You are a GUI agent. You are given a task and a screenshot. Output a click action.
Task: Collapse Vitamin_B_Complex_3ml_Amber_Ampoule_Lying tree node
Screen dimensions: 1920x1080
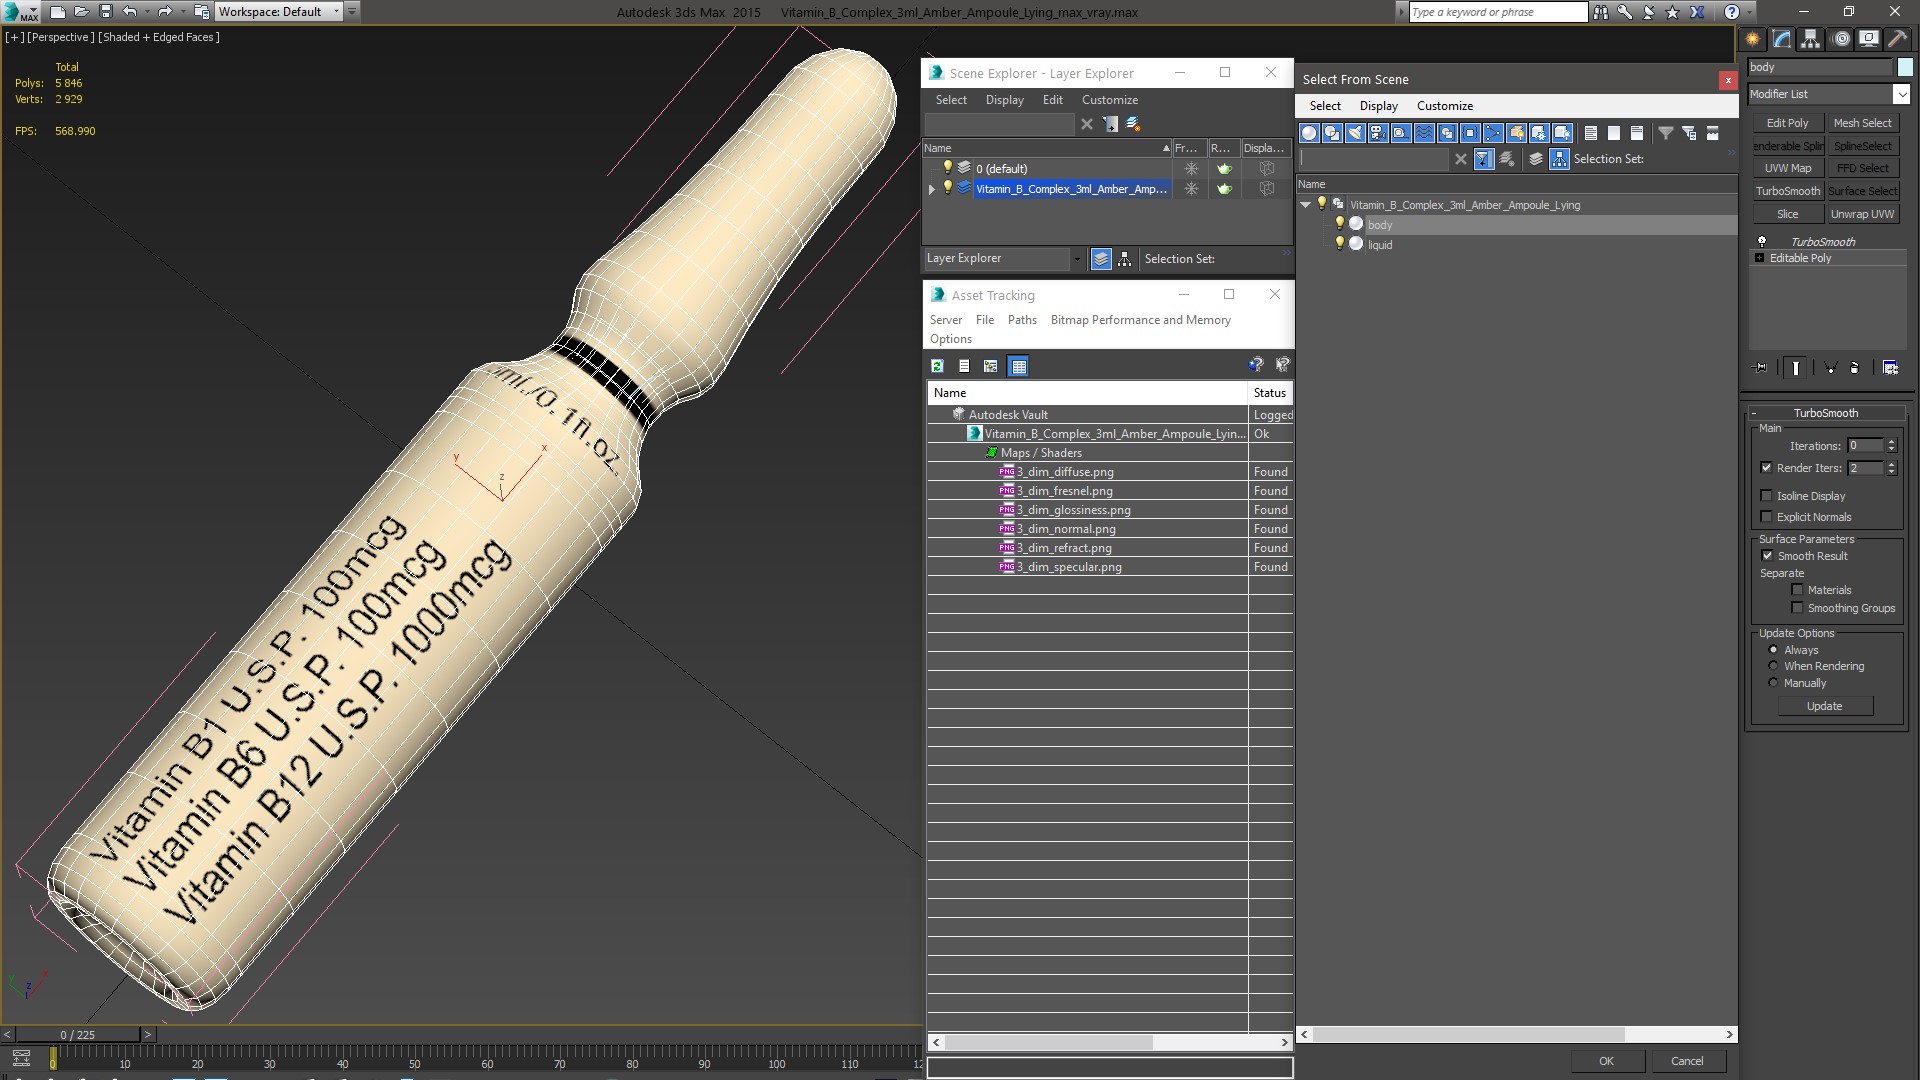(1305, 205)
